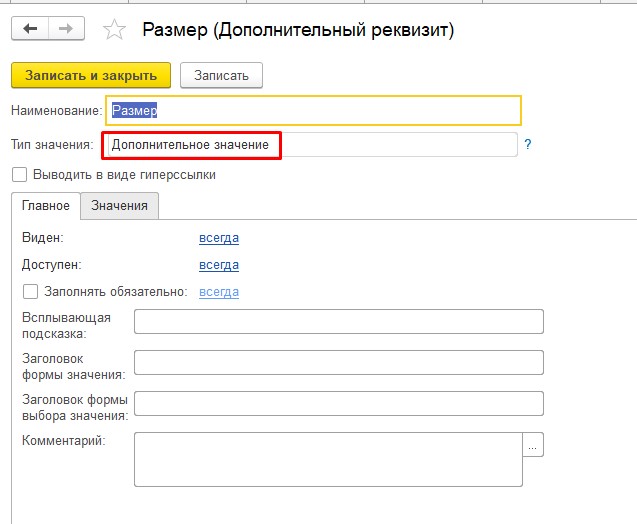Add form to favorites with star icon
This screenshot has width=637, height=524.
pyautogui.click(x=114, y=30)
